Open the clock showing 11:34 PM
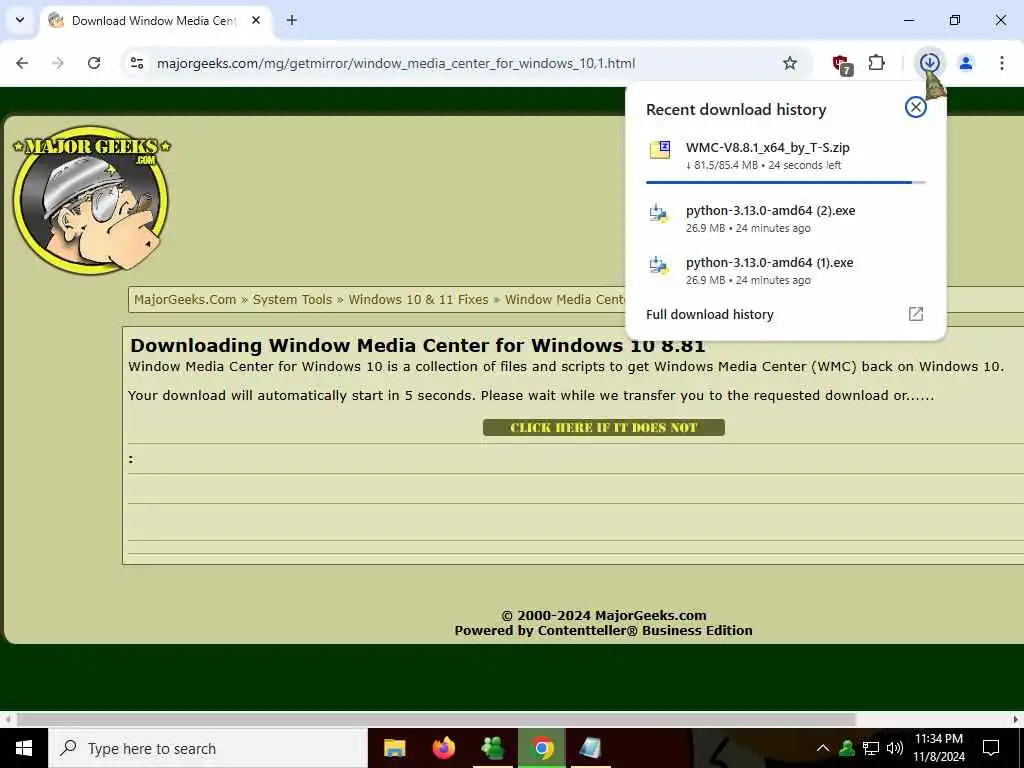The width and height of the screenshot is (1024, 768). tap(939, 748)
